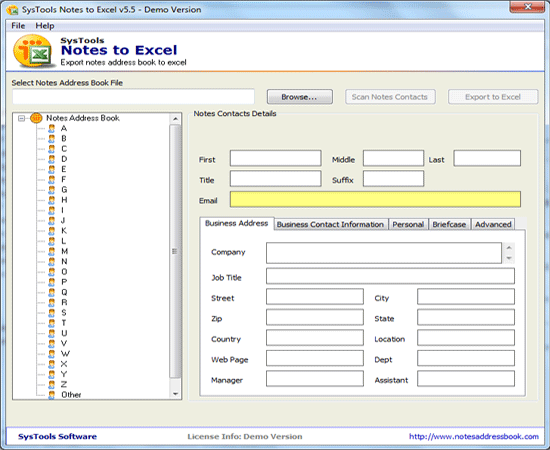
Task: Select the contact icon next to S
Action: (x=52, y=313)
